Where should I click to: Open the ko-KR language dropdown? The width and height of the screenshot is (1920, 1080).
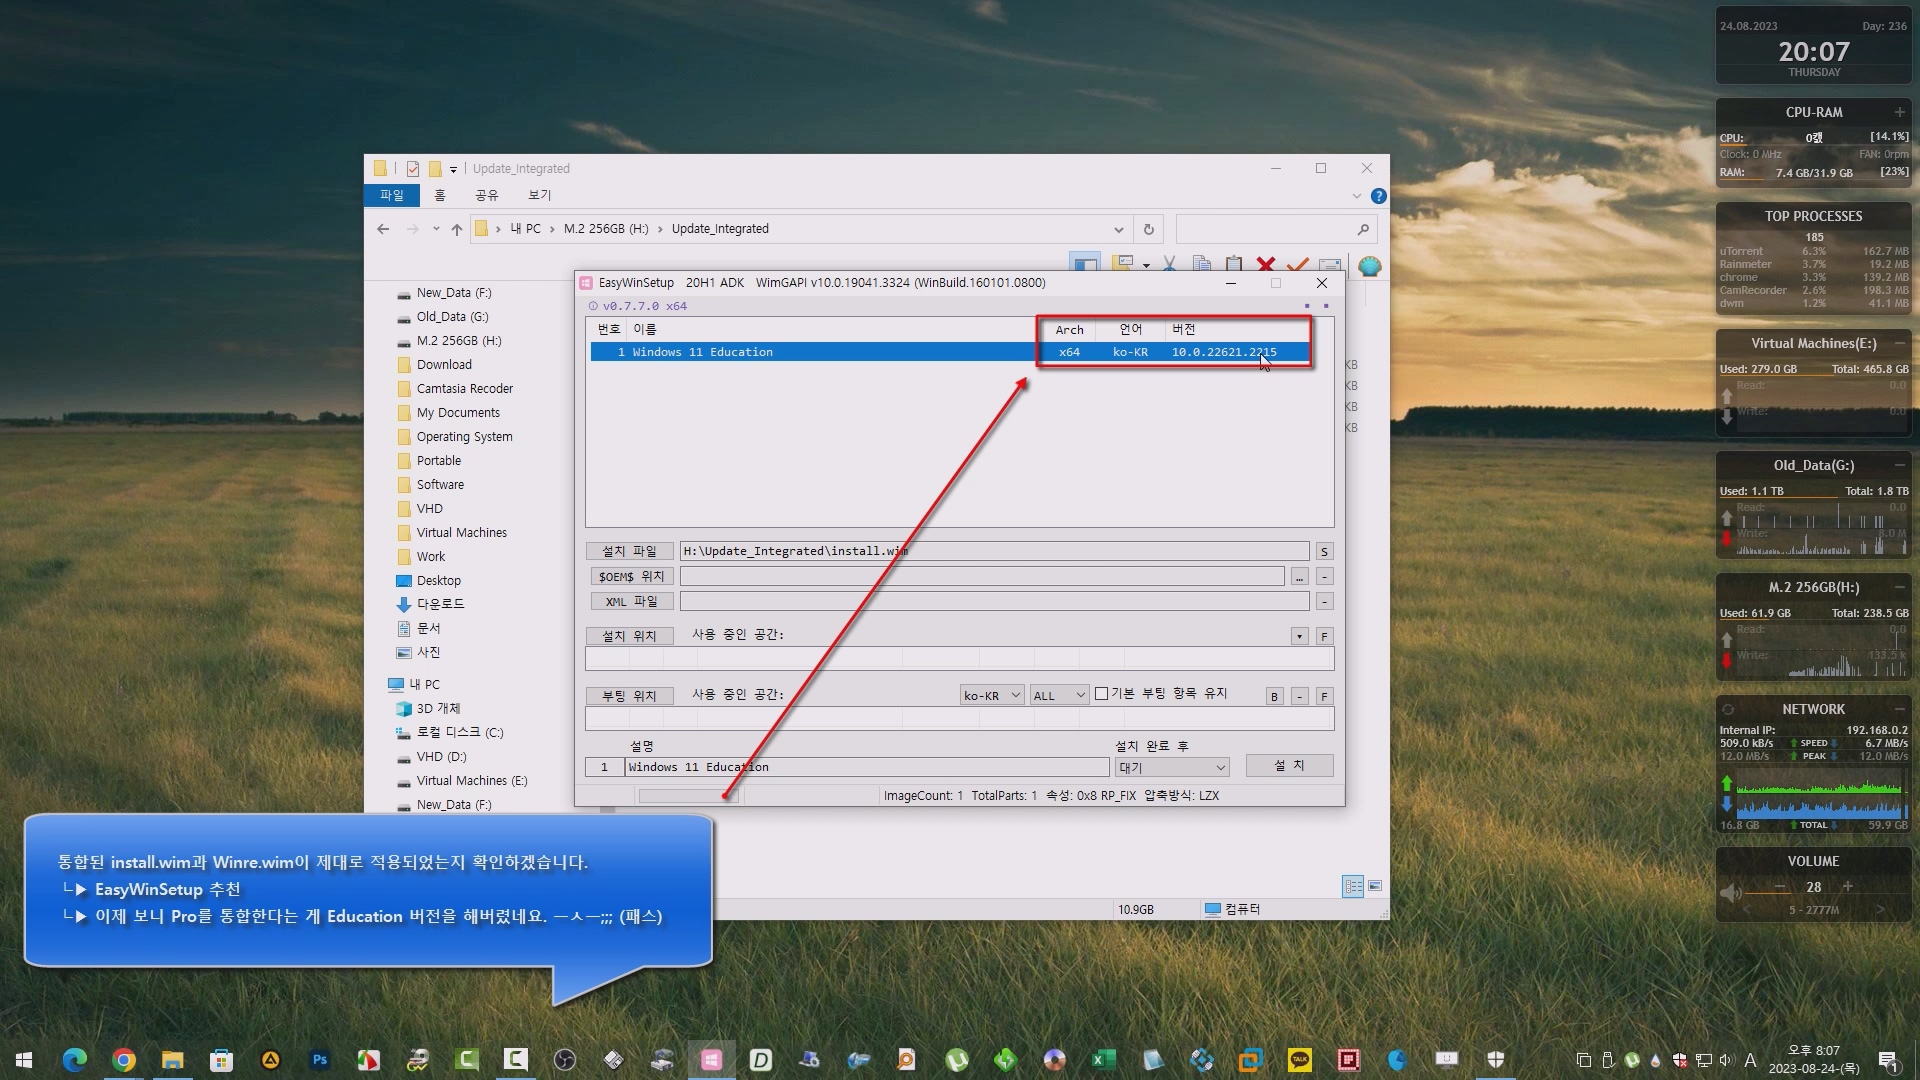click(x=992, y=696)
